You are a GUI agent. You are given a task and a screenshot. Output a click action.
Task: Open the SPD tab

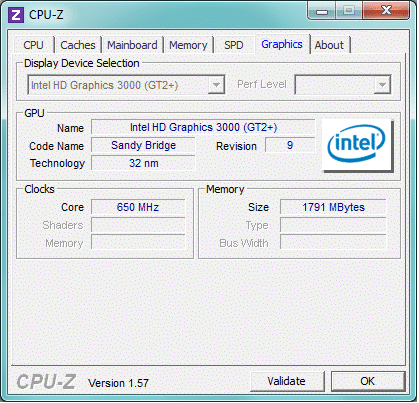point(234,45)
